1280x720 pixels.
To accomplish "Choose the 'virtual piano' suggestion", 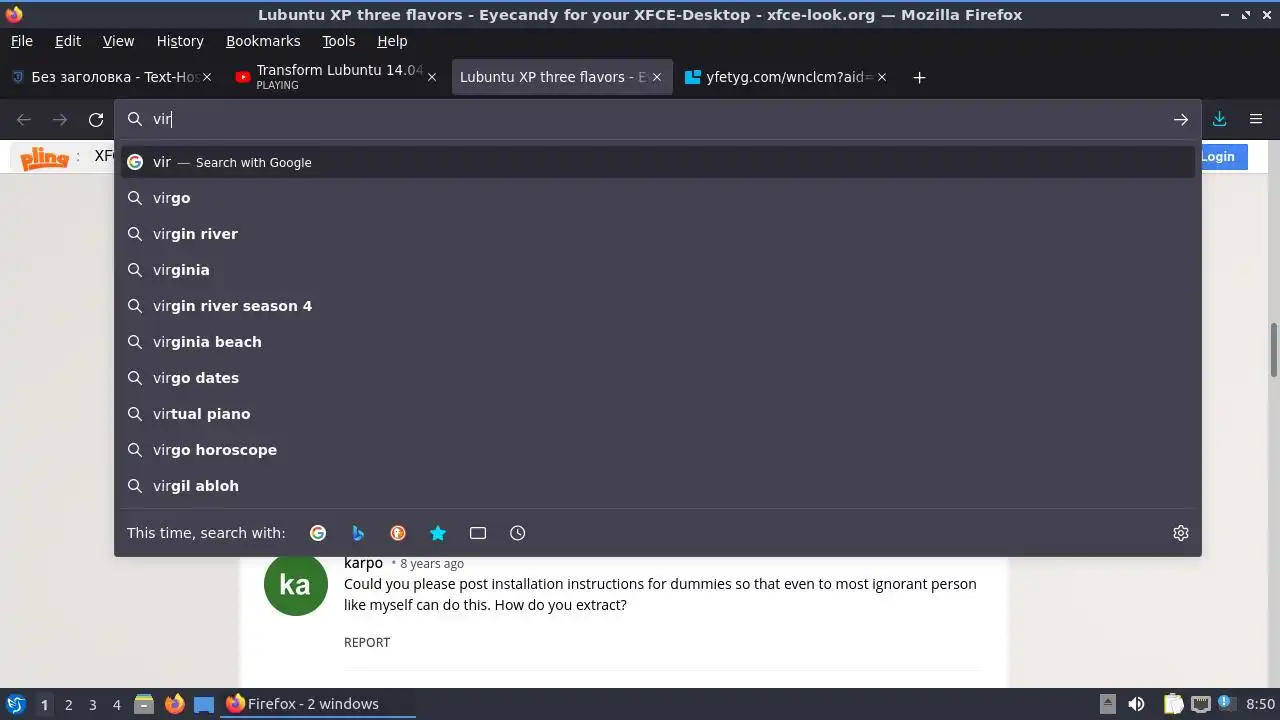I will click(x=658, y=414).
